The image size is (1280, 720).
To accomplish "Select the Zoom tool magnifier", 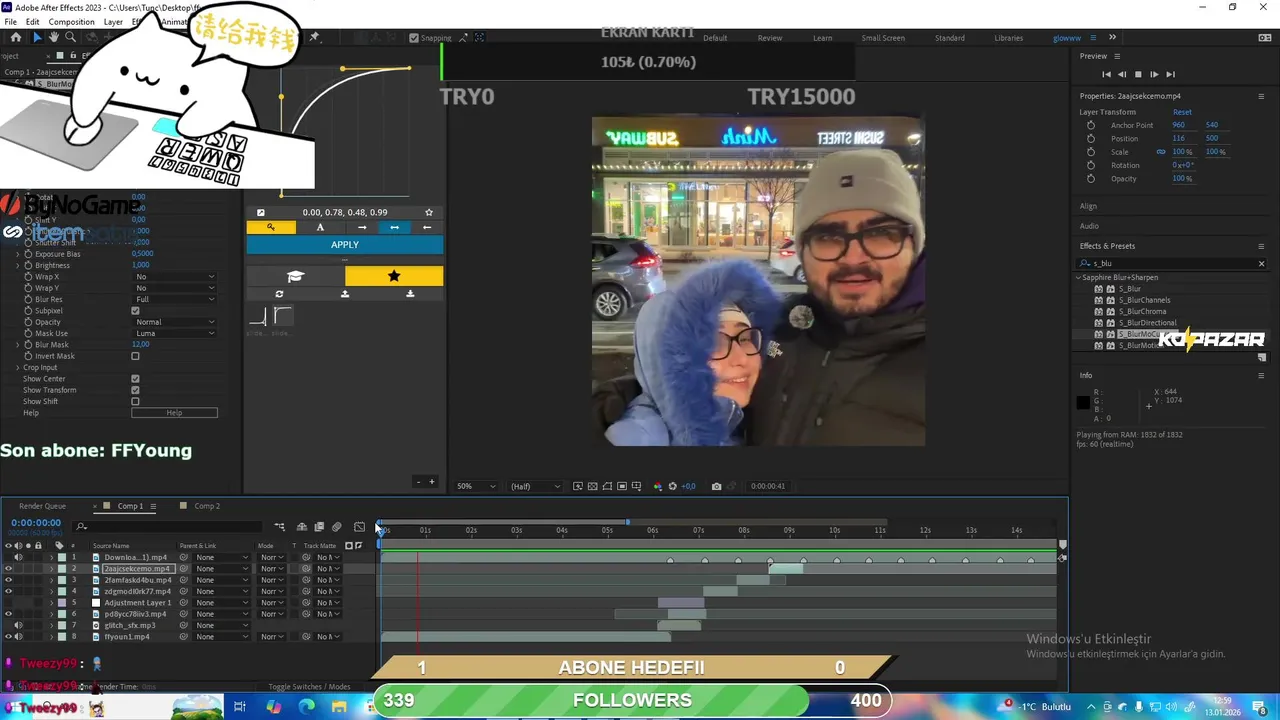I will [x=70, y=38].
